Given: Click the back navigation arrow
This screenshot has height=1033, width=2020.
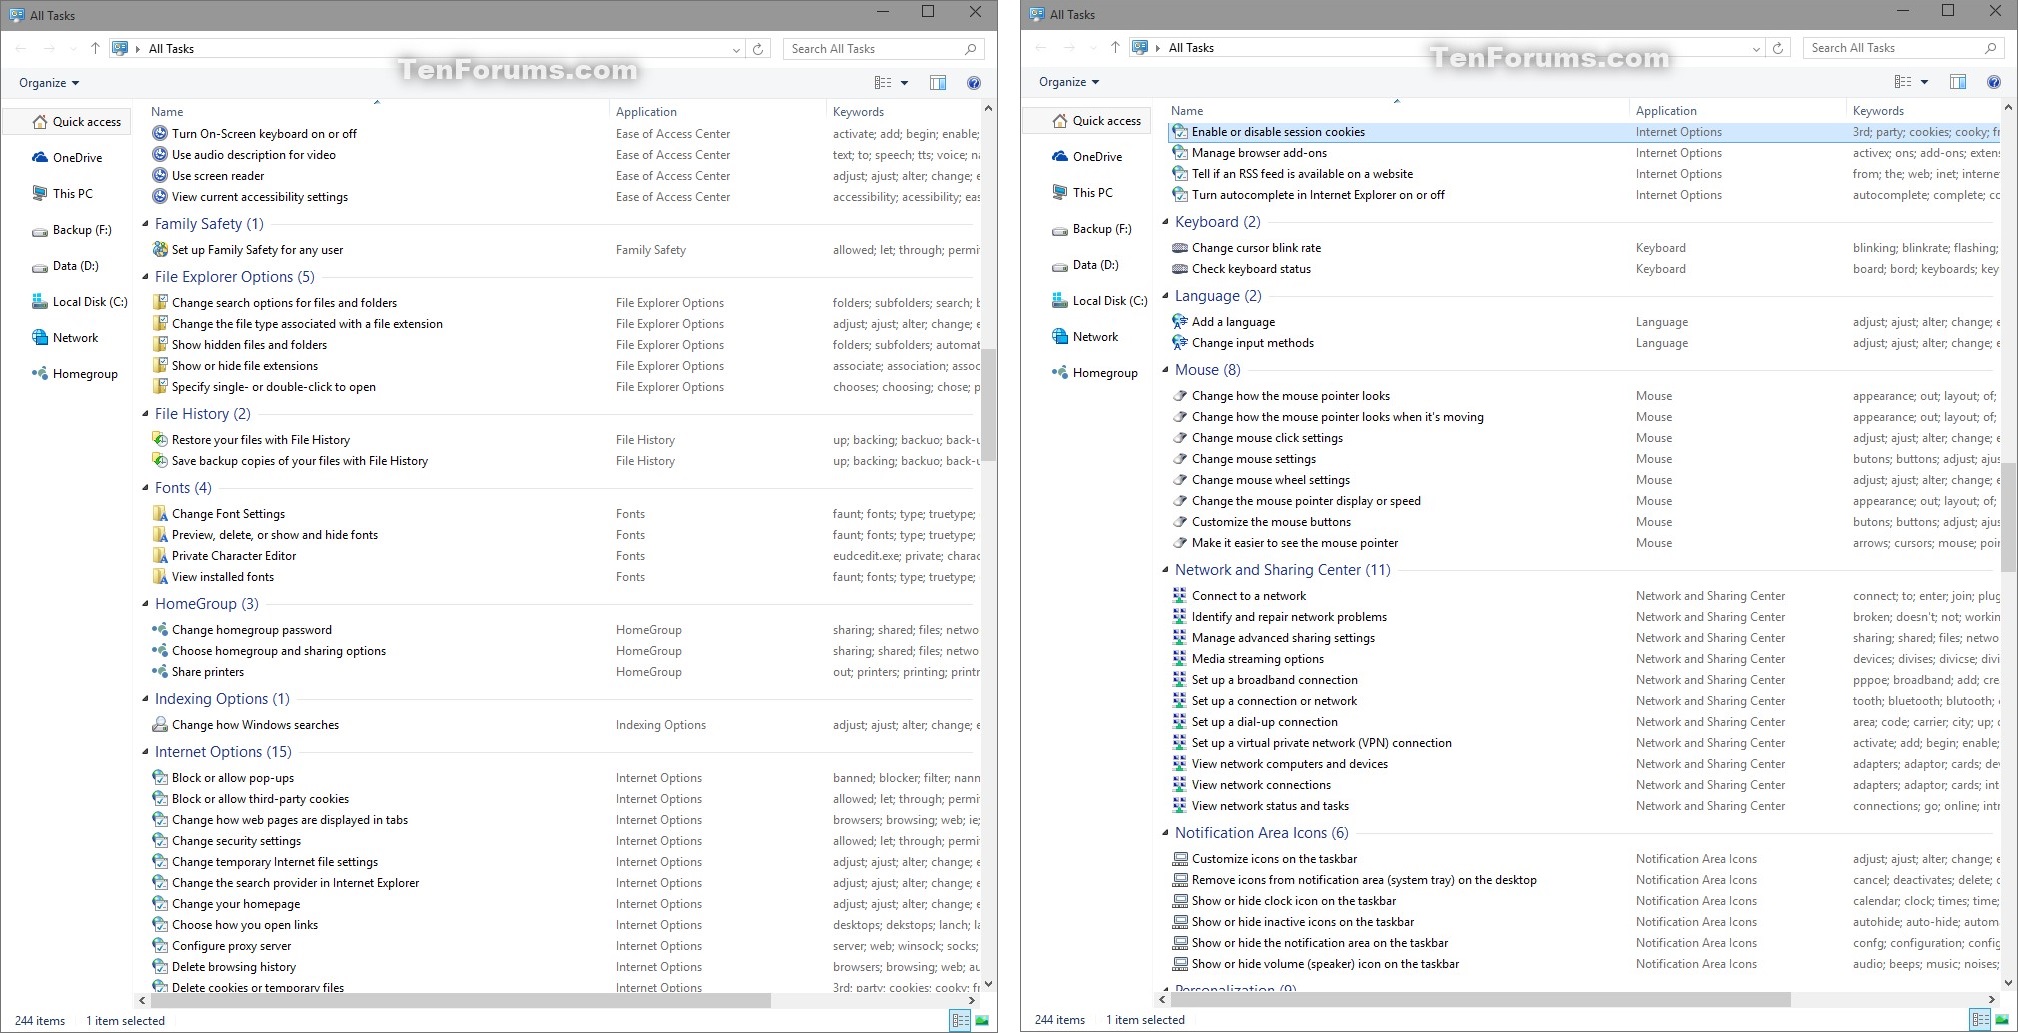Looking at the screenshot, I should pyautogui.click(x=20, y=48).
